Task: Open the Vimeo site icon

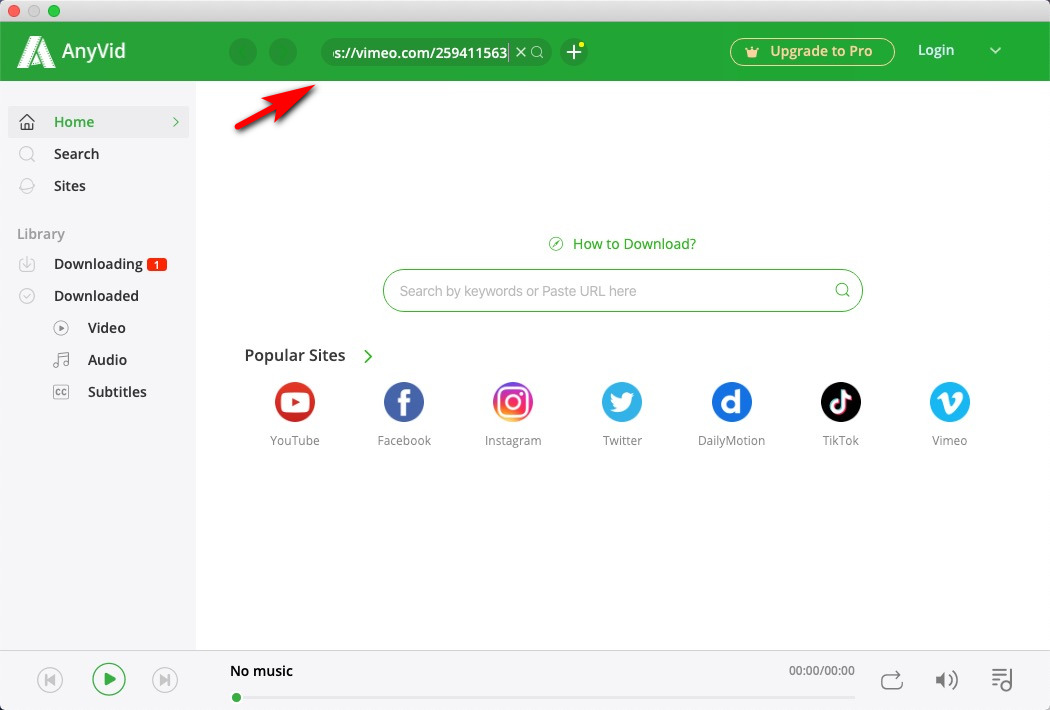Action: pos(950,402)
